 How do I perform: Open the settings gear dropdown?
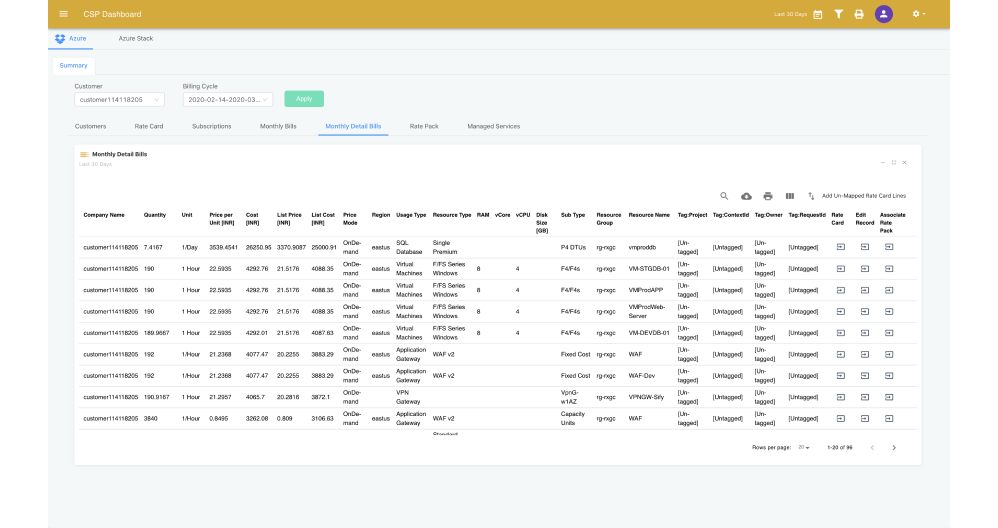click(918, 14)
